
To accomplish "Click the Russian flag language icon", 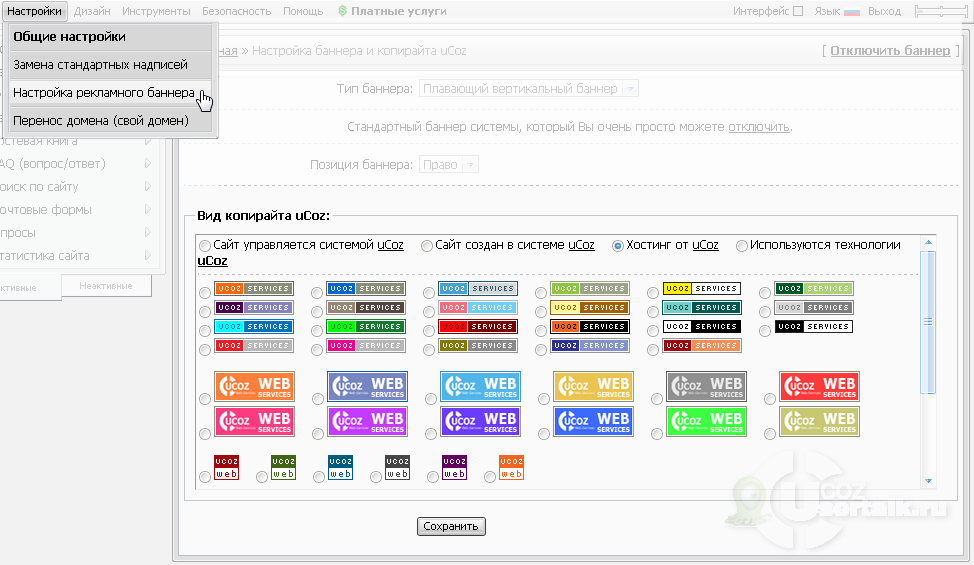I will click(852, 12).
